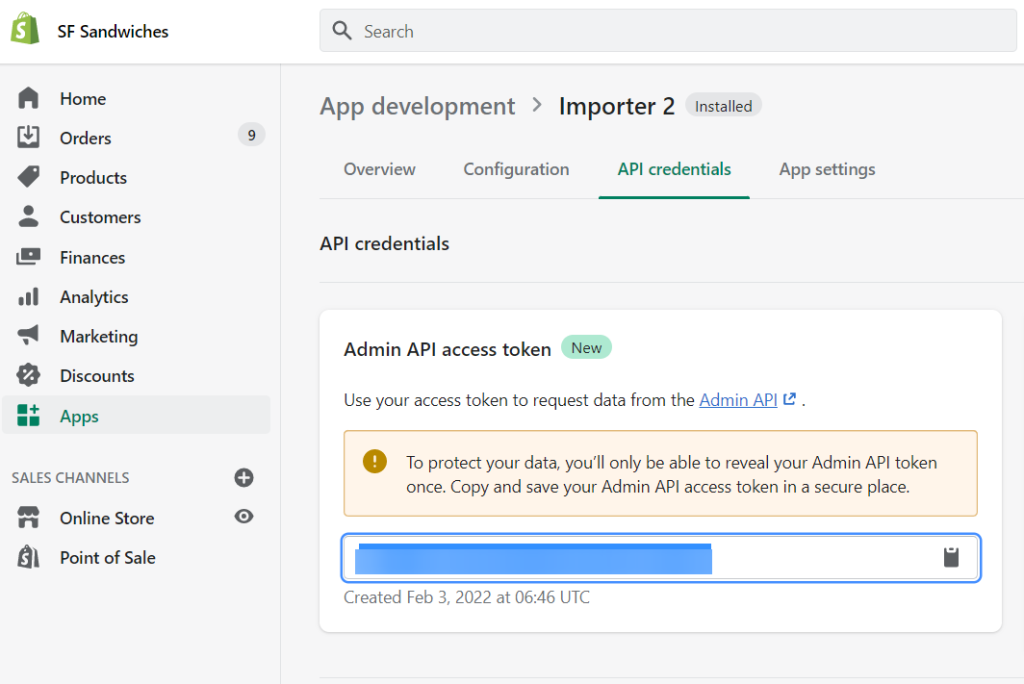This screenshot has height=684, width=1024.
Task: Go back to App development via breadcrumb
Action: coord(417,106)
